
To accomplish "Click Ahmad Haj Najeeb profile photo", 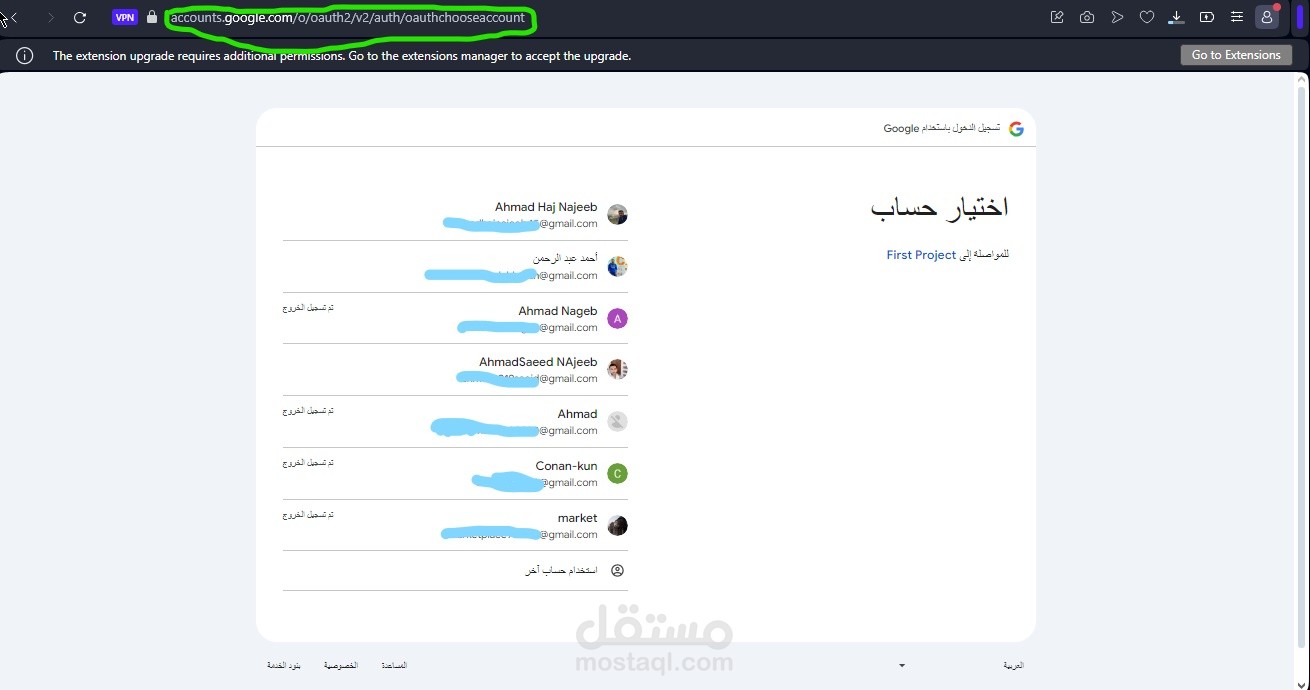I will (x=618, y=215).
